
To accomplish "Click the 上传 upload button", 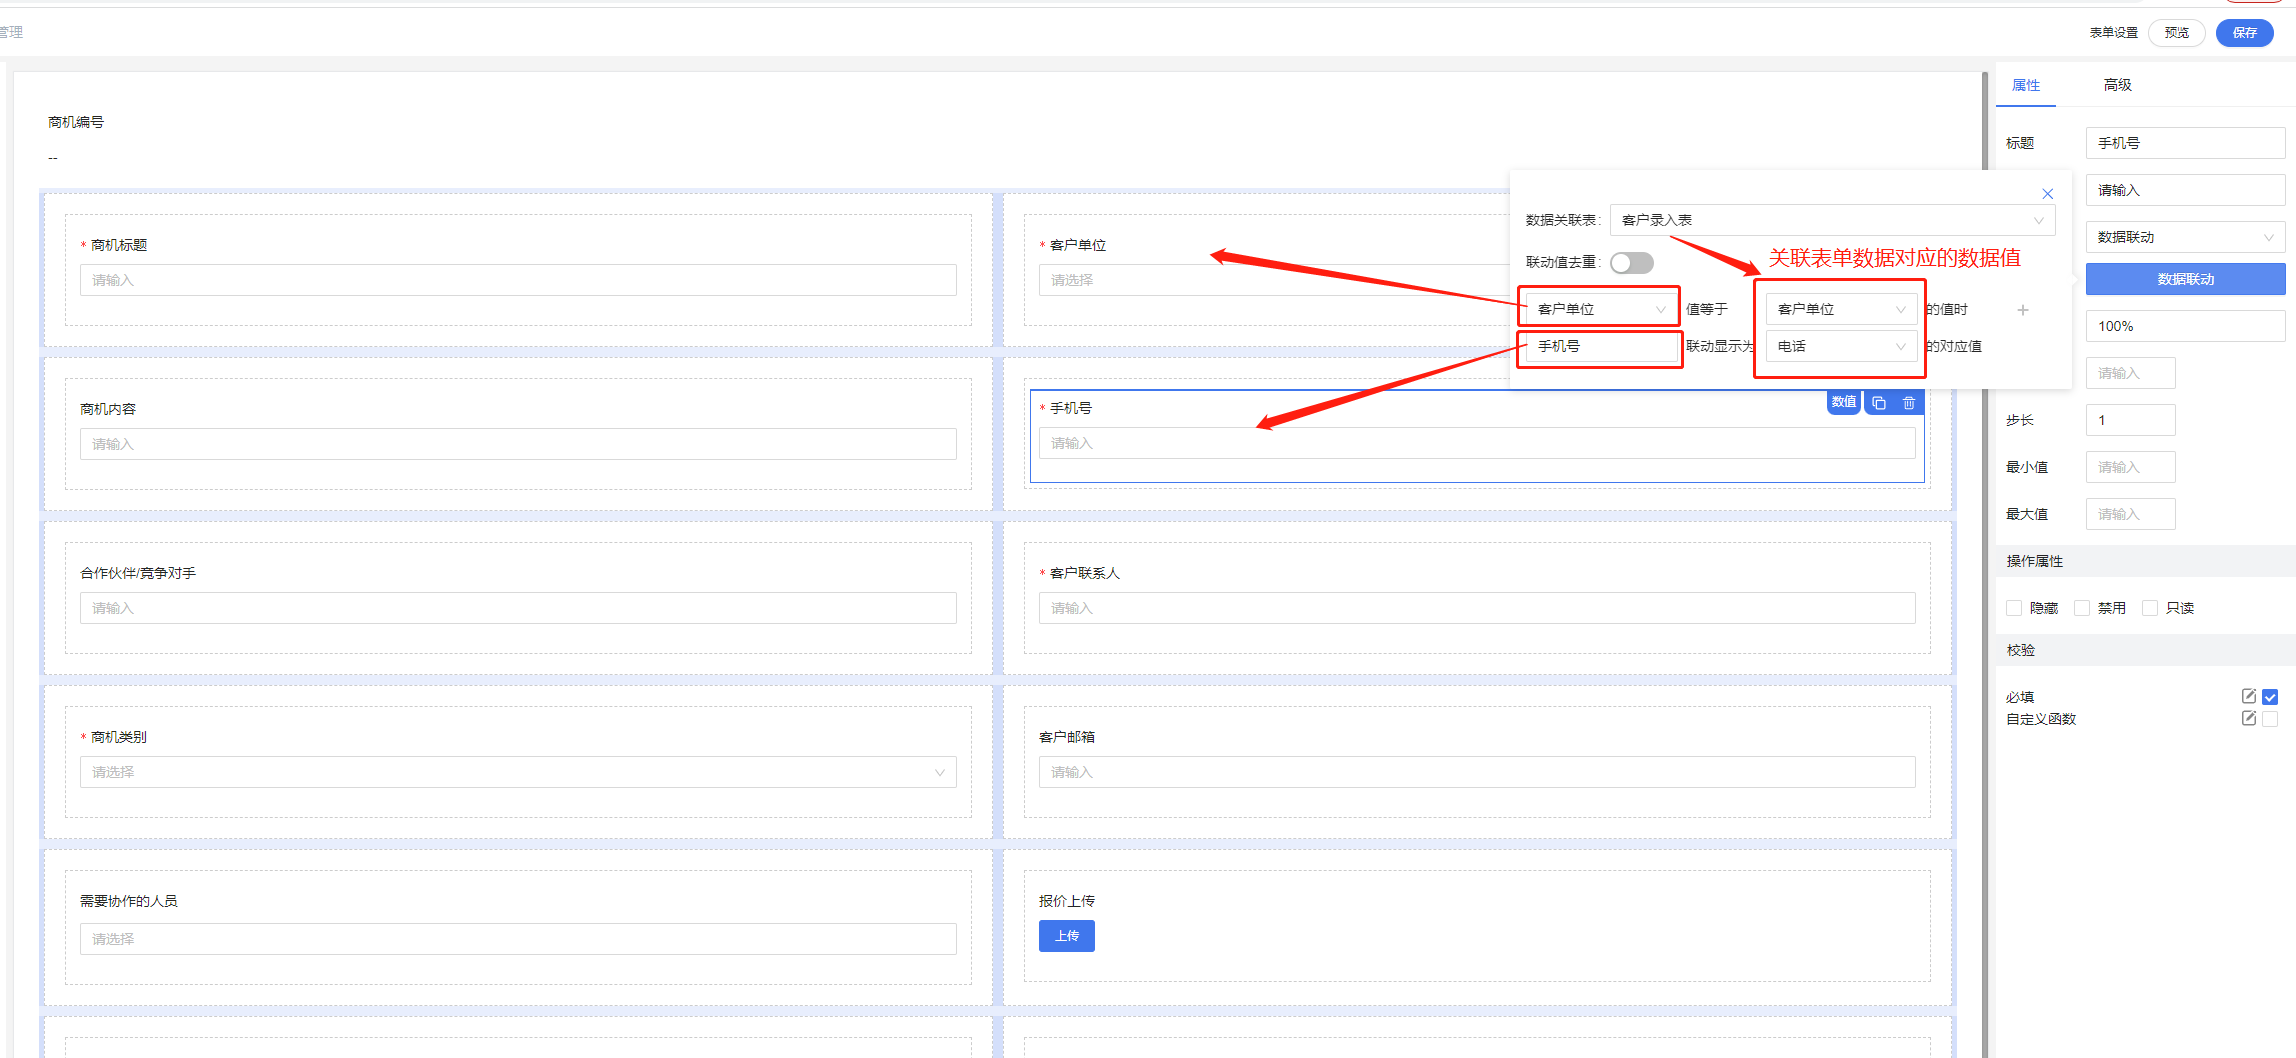I will [x=1066, y=936].
